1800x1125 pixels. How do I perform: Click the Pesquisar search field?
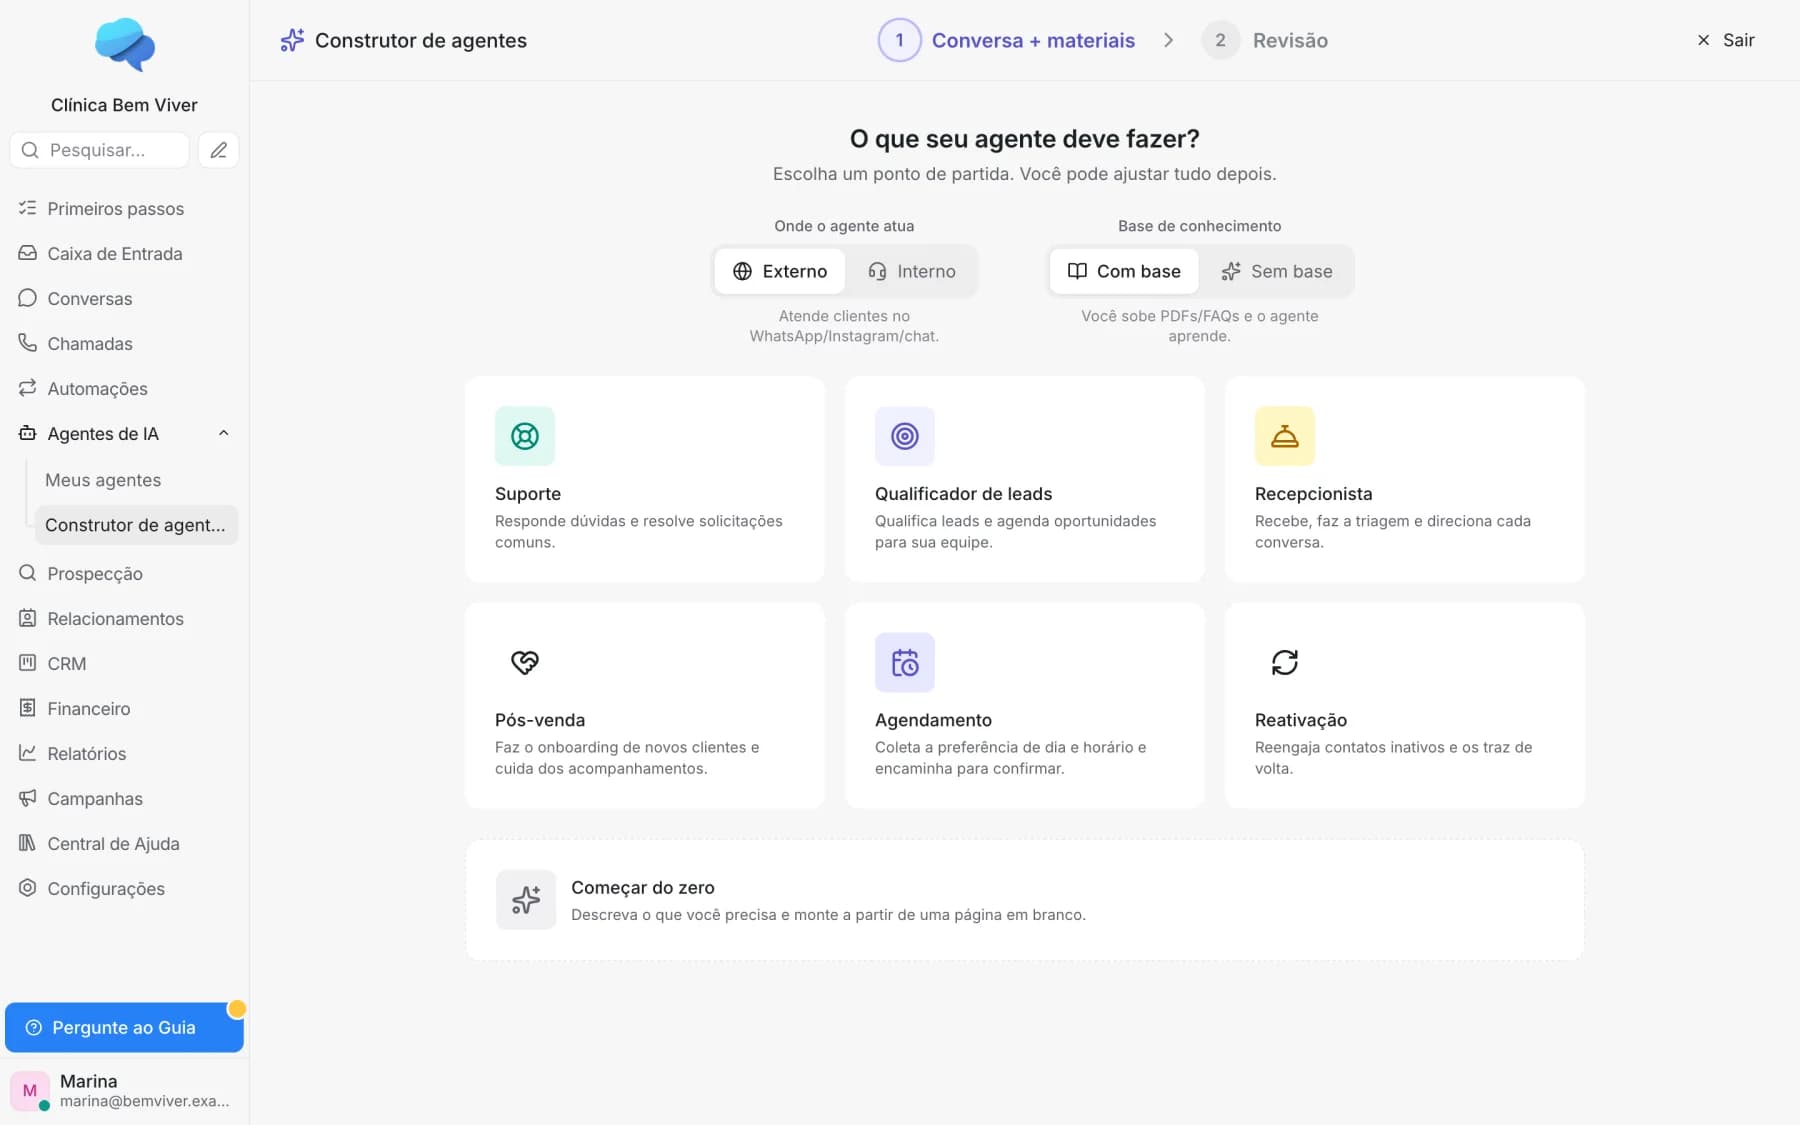(x=100, y=150)
